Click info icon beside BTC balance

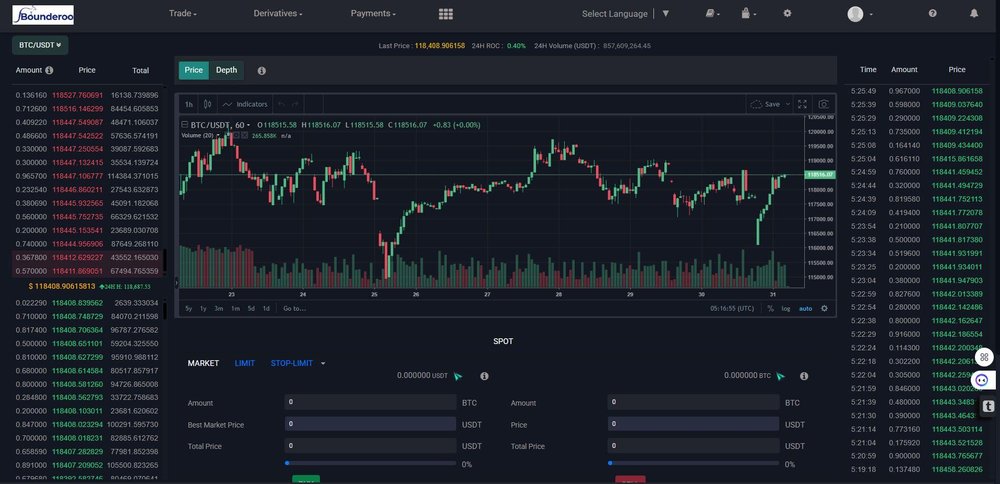[x=804, y=376]
